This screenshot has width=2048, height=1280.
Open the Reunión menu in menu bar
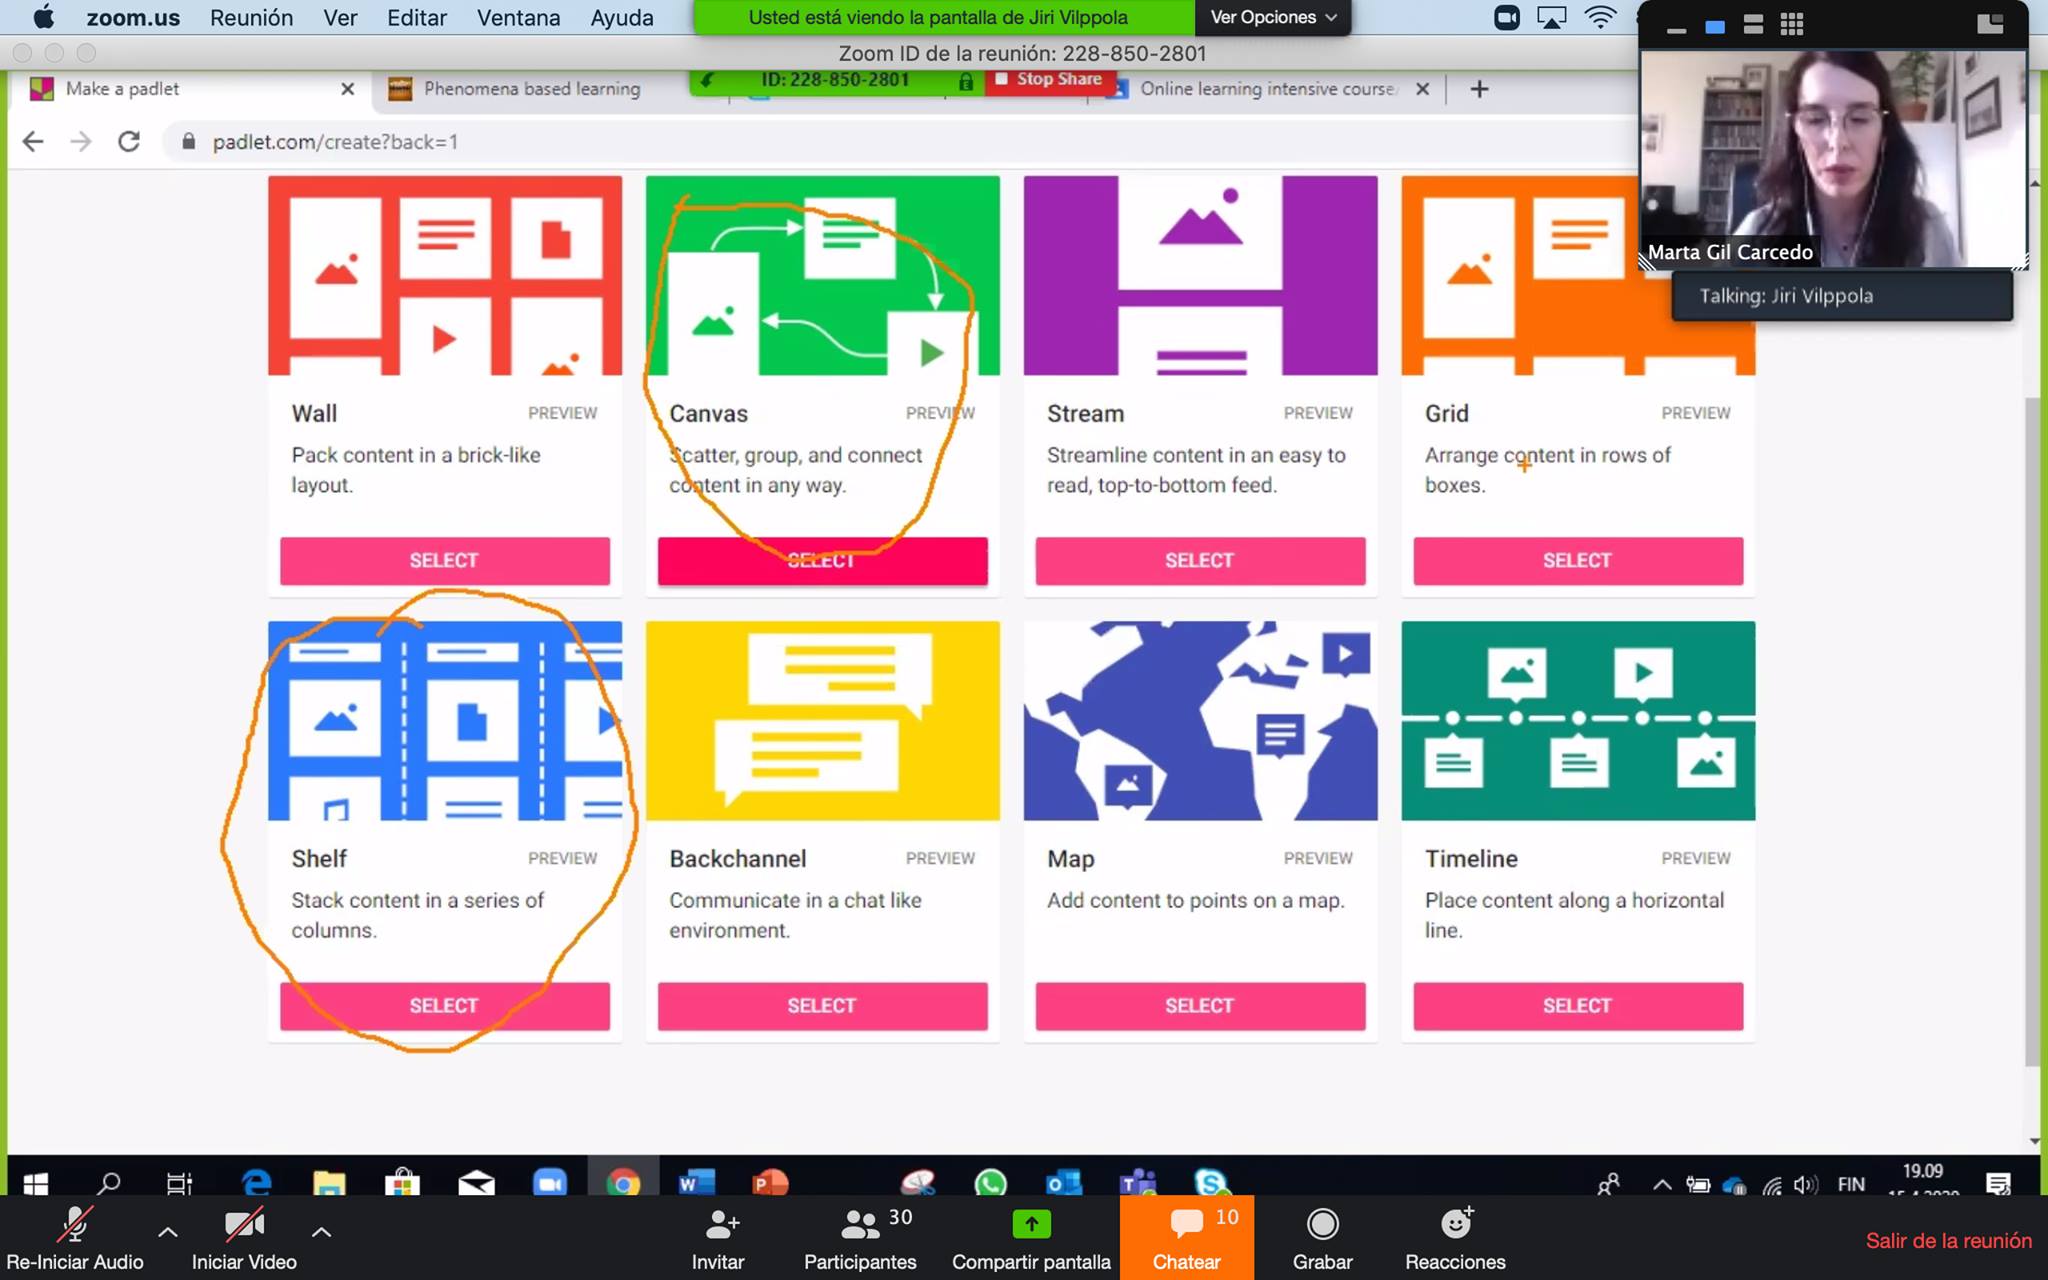(x=251, y=17)
